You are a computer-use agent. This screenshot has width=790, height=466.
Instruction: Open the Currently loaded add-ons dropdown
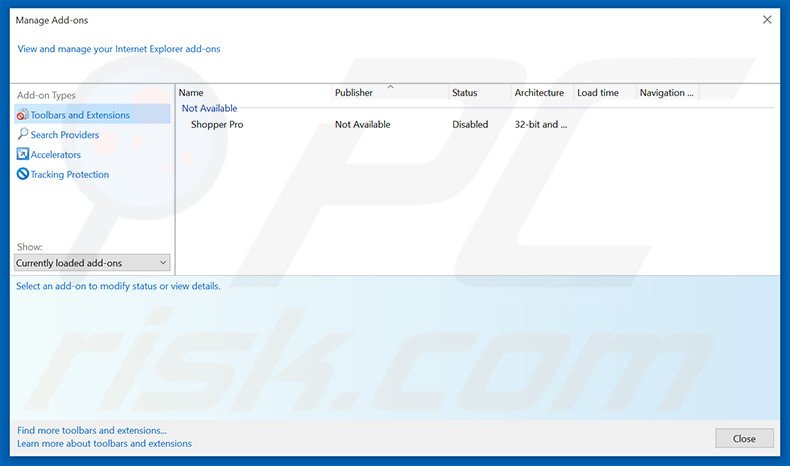coord(92,263)
